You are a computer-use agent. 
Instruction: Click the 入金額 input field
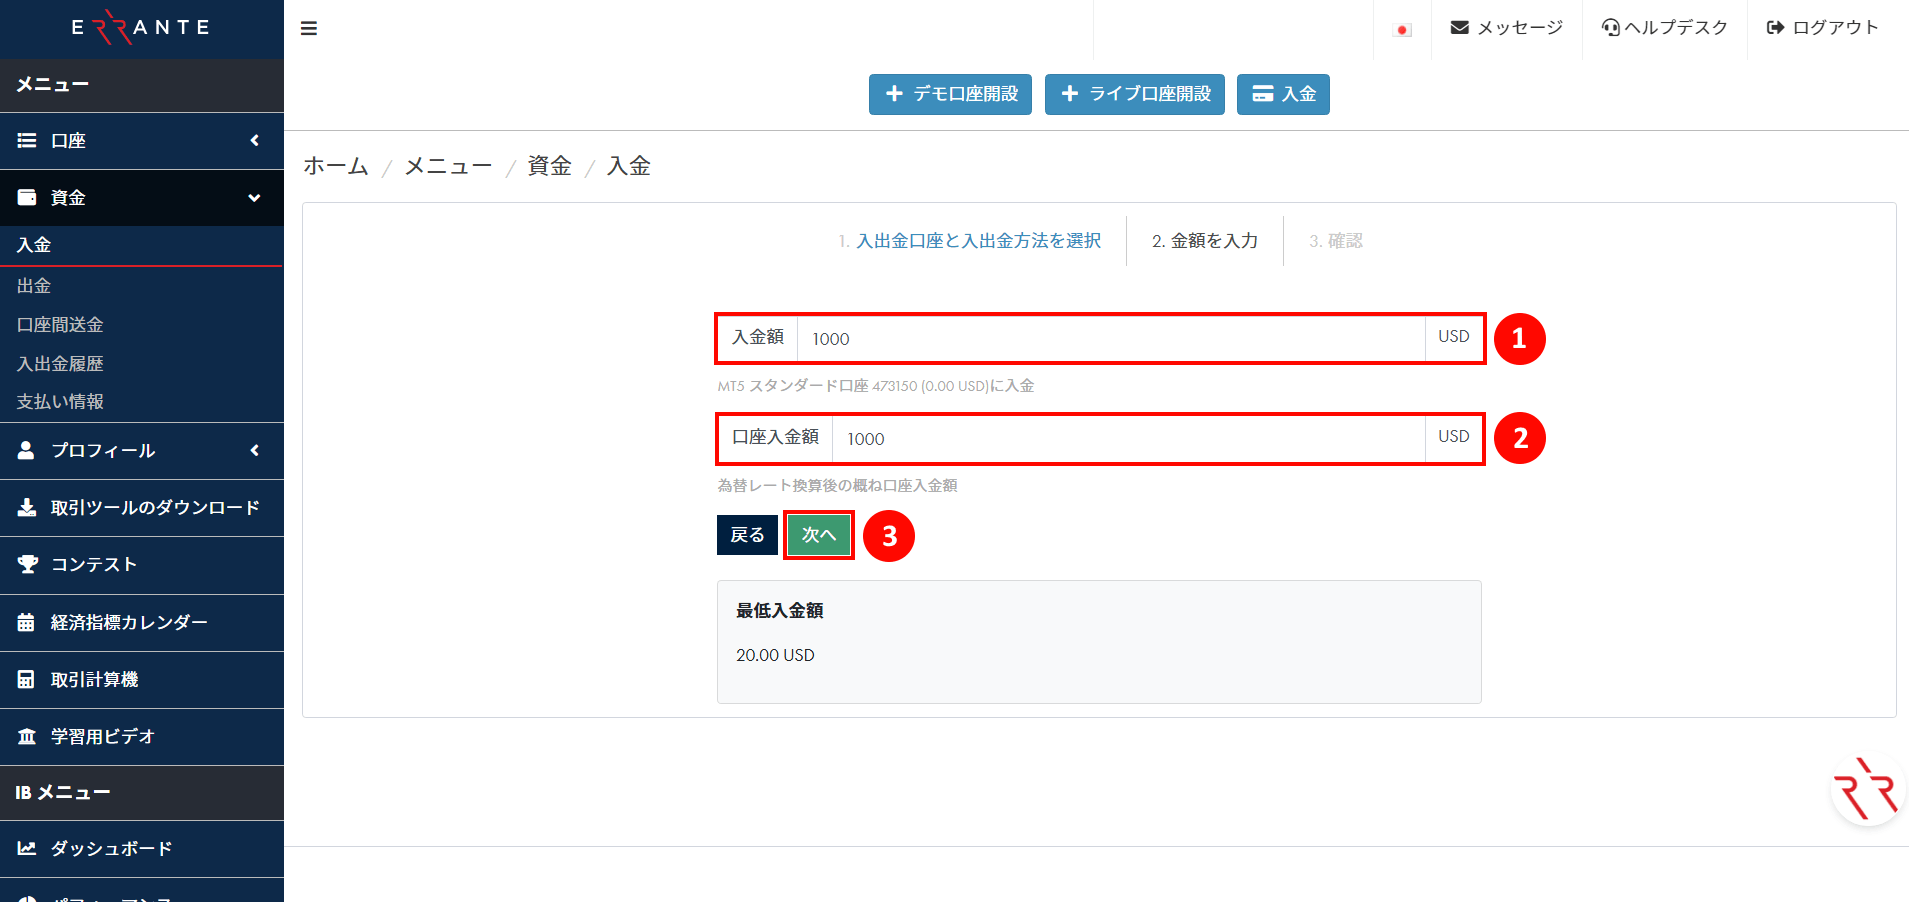pos(1110,339)
